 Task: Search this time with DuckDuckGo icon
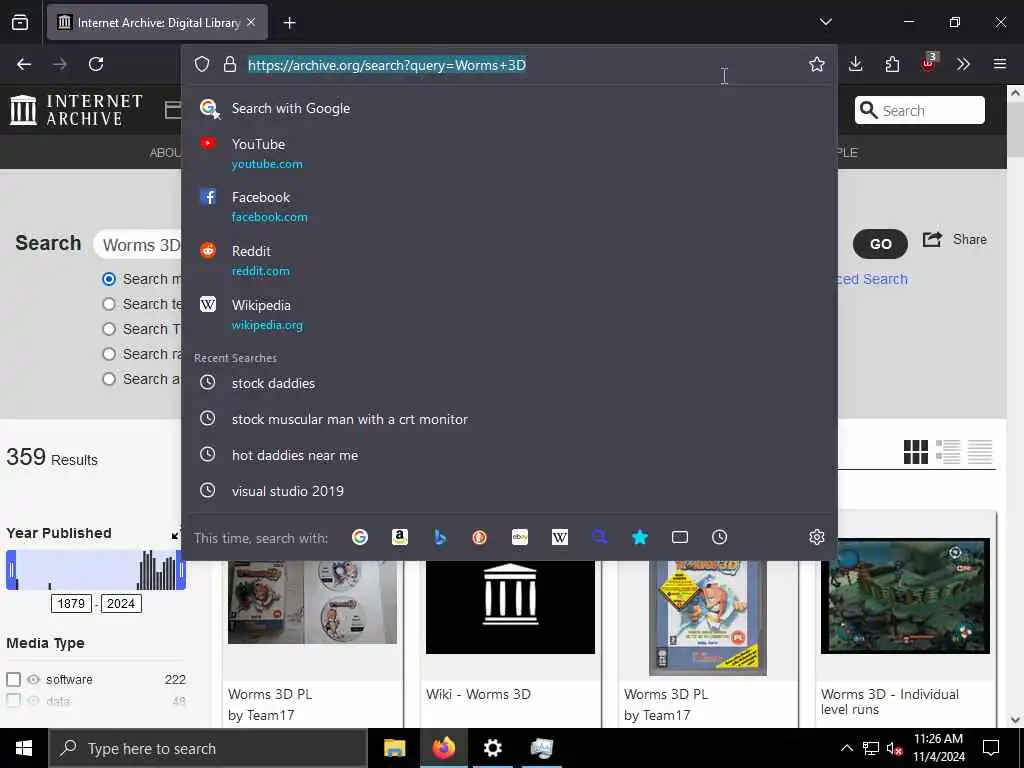pos(479,537)
